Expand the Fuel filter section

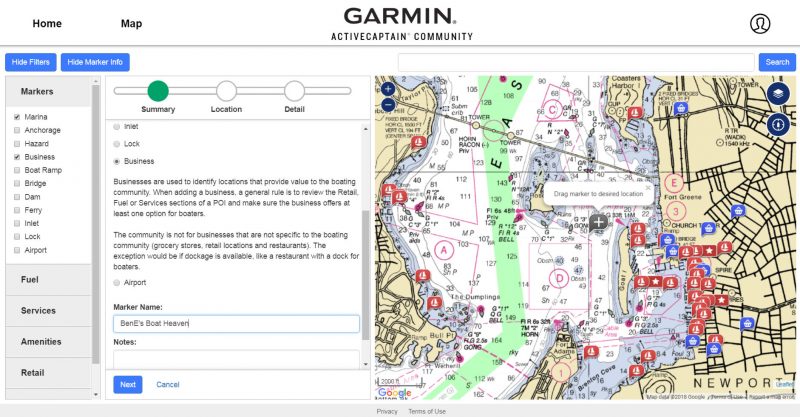[48, 280]
